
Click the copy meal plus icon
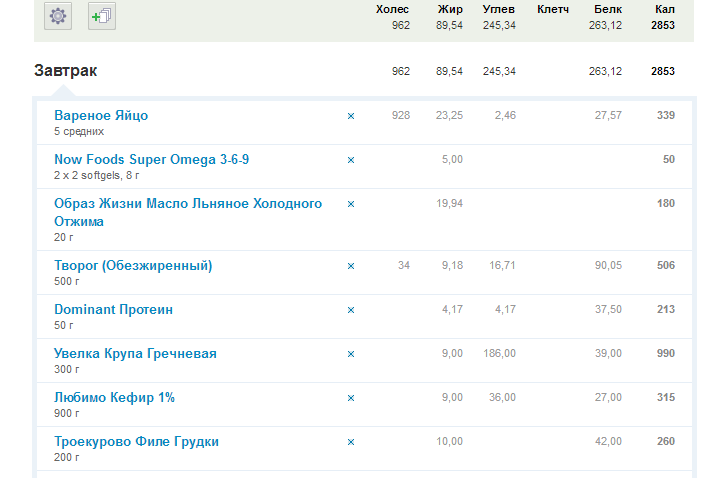[102, 16]
